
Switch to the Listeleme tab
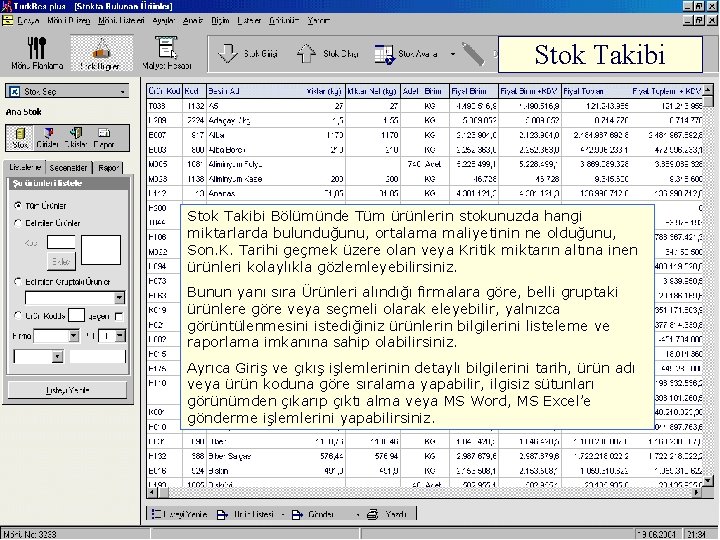tap(25, 167)
